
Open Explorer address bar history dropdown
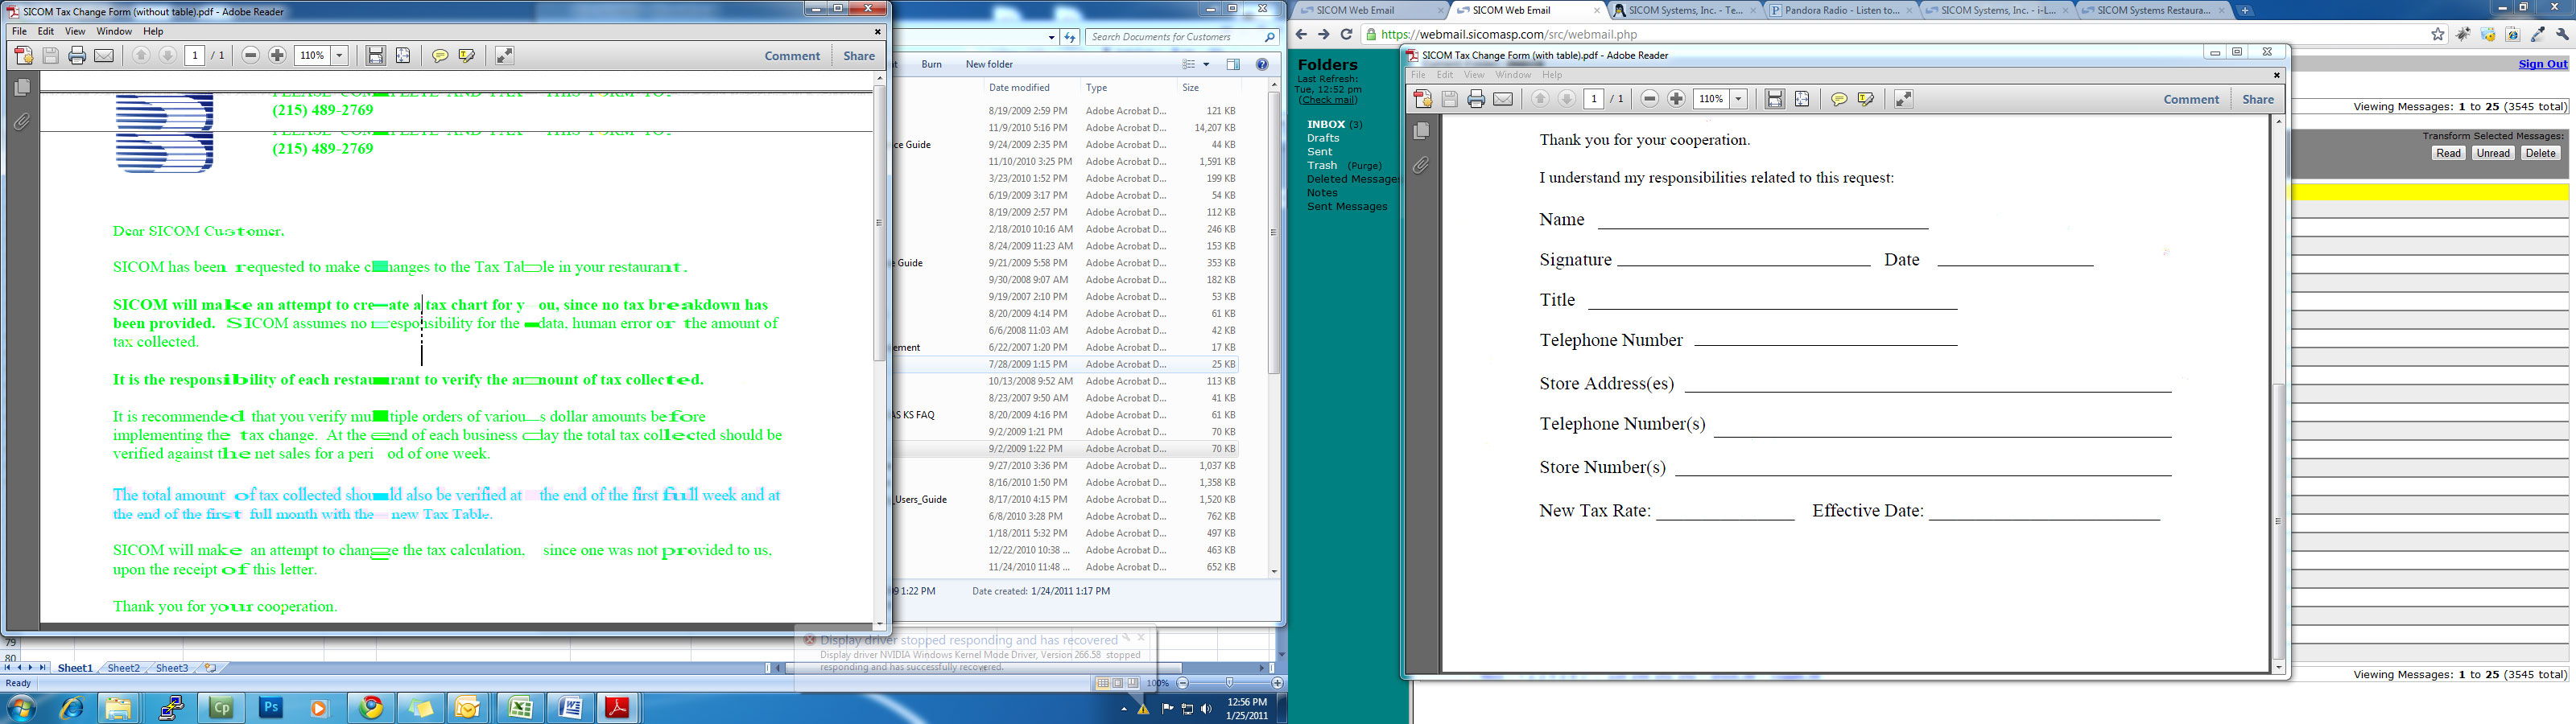point(1051,37)
